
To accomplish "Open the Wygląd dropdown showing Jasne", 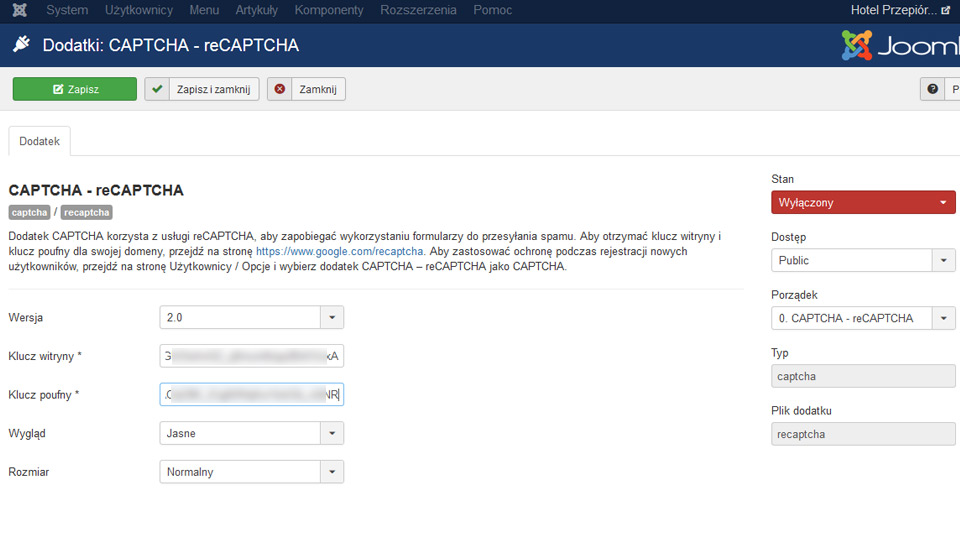I will click(252, 433).
